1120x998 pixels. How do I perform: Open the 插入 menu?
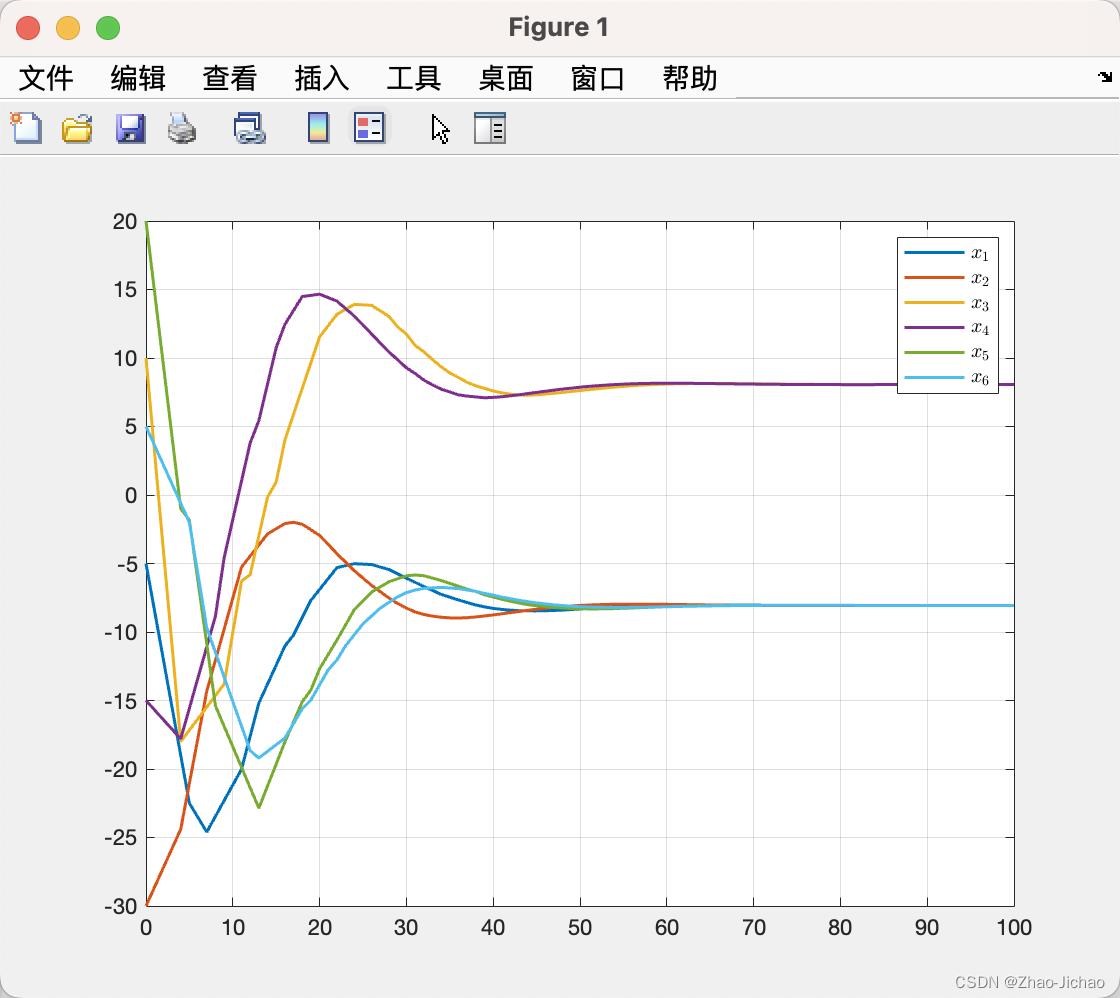321,78
